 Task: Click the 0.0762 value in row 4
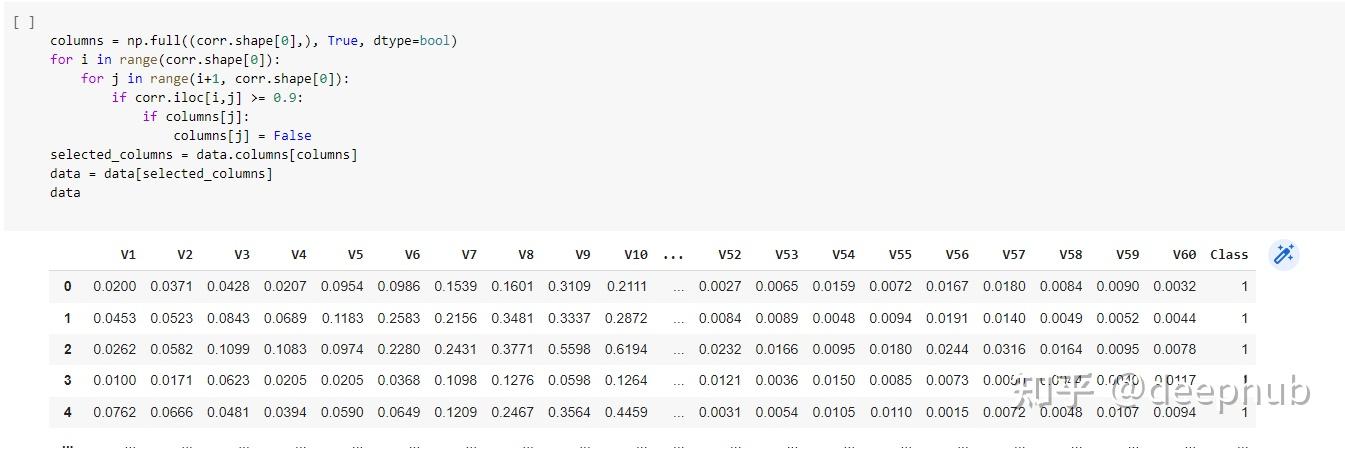[114, 411]
